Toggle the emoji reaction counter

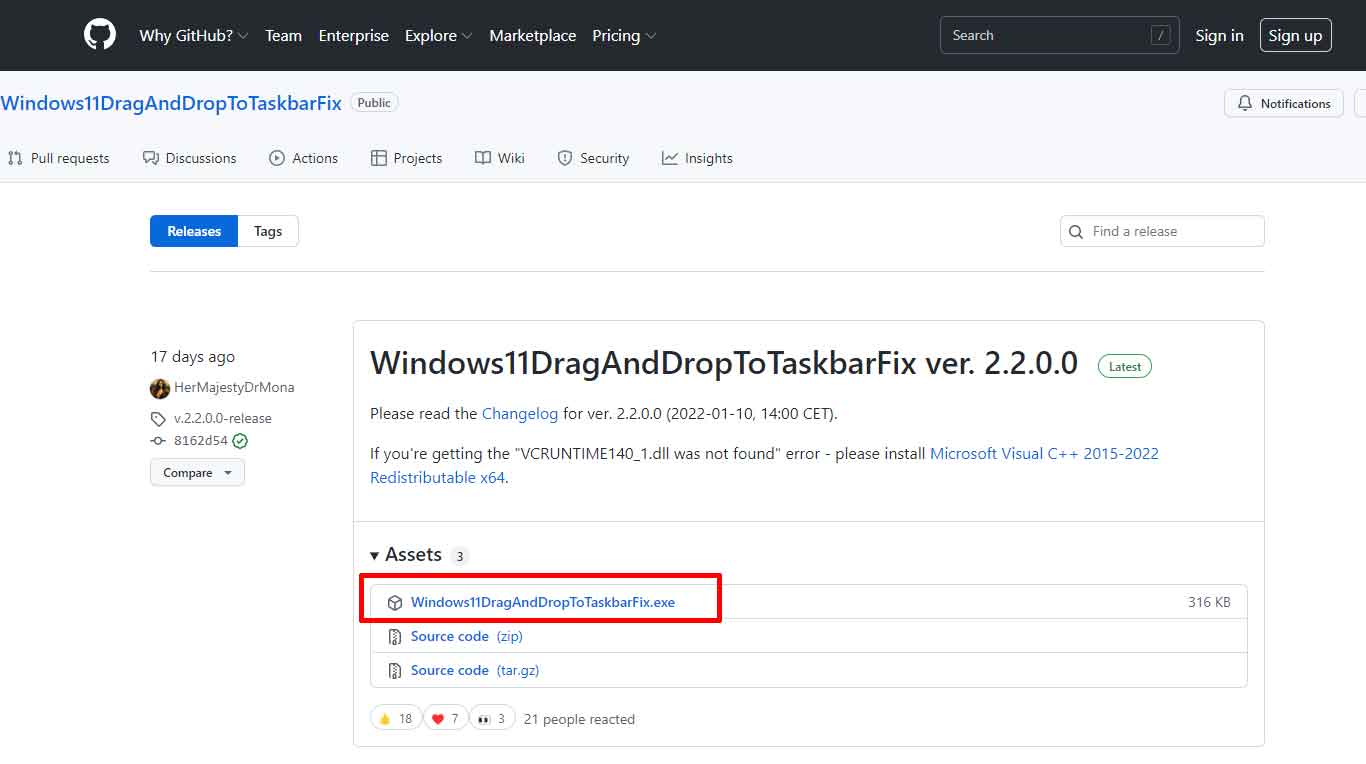491,717
